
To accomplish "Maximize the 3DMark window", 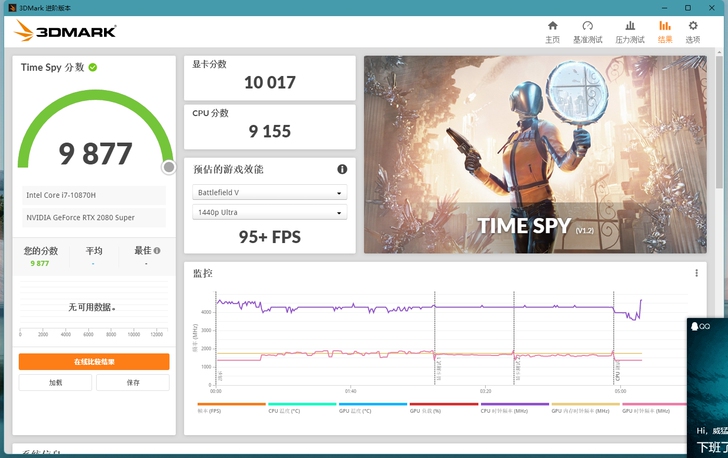I will pyautogui.click(x=688, y=8).
